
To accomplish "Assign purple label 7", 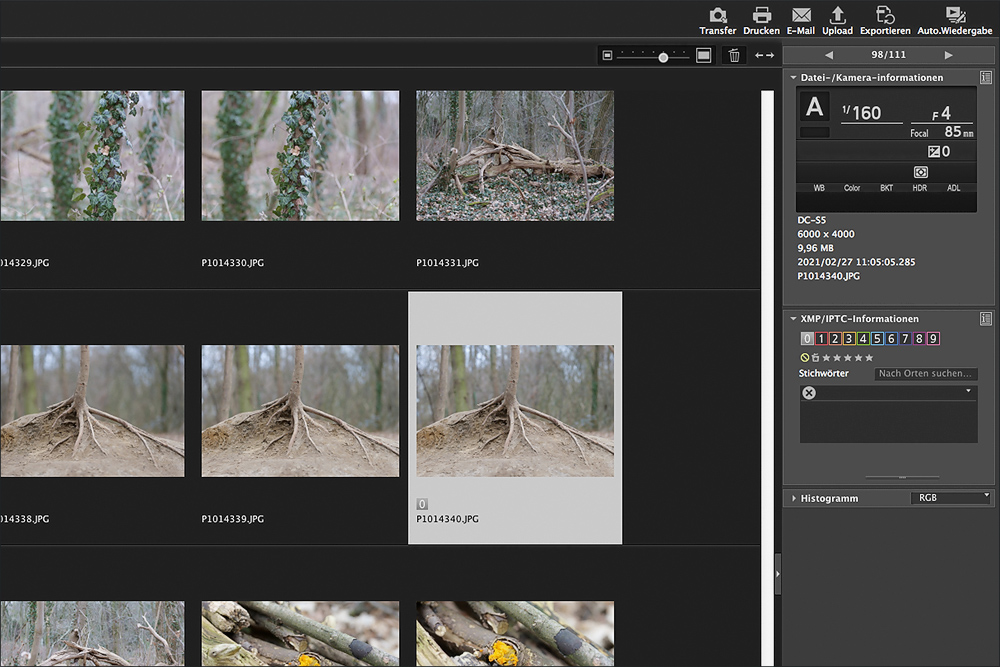I will pos(905,339).
